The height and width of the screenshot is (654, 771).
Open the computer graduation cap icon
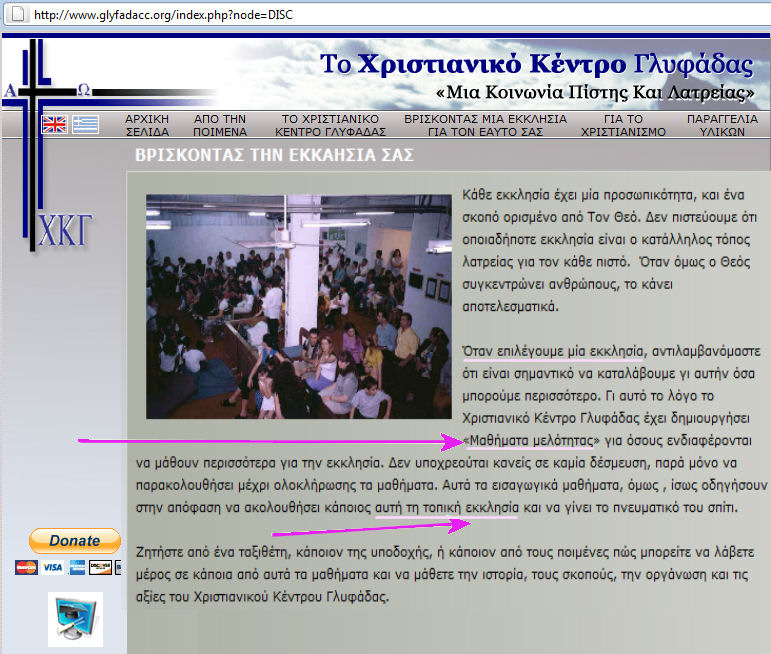pos(75,619)
